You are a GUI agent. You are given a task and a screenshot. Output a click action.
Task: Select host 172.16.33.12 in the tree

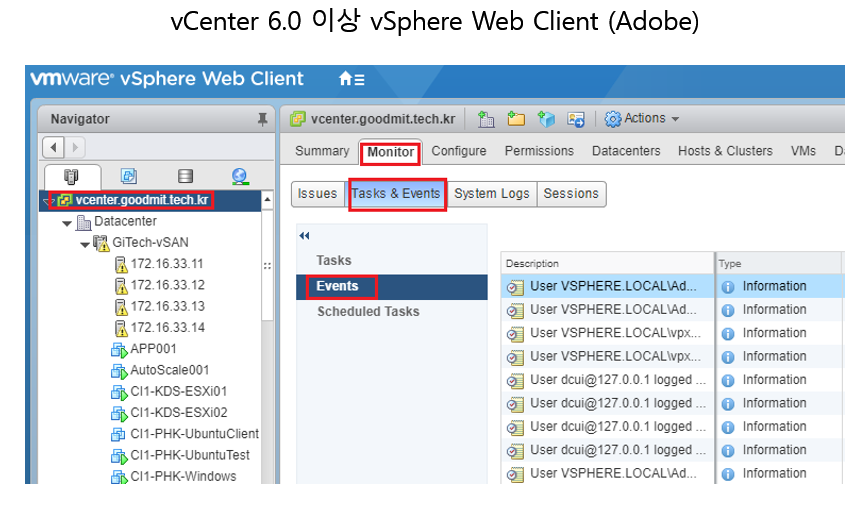pos(167,285)
